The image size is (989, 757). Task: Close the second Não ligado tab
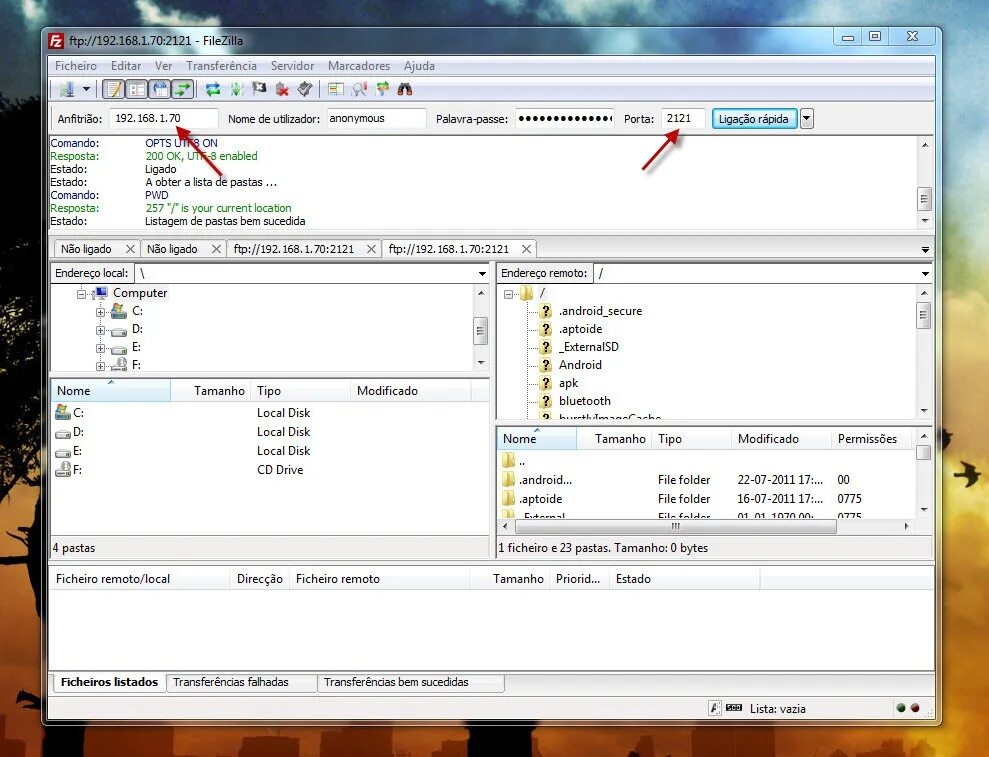click(216, 249)
